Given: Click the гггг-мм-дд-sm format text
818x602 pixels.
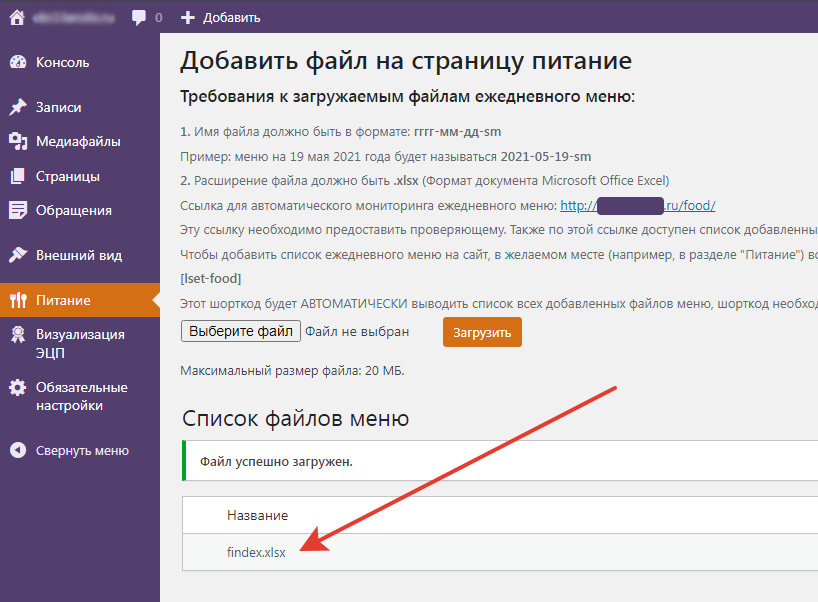Looking at the screenshot, I should (x=458, y=132).
